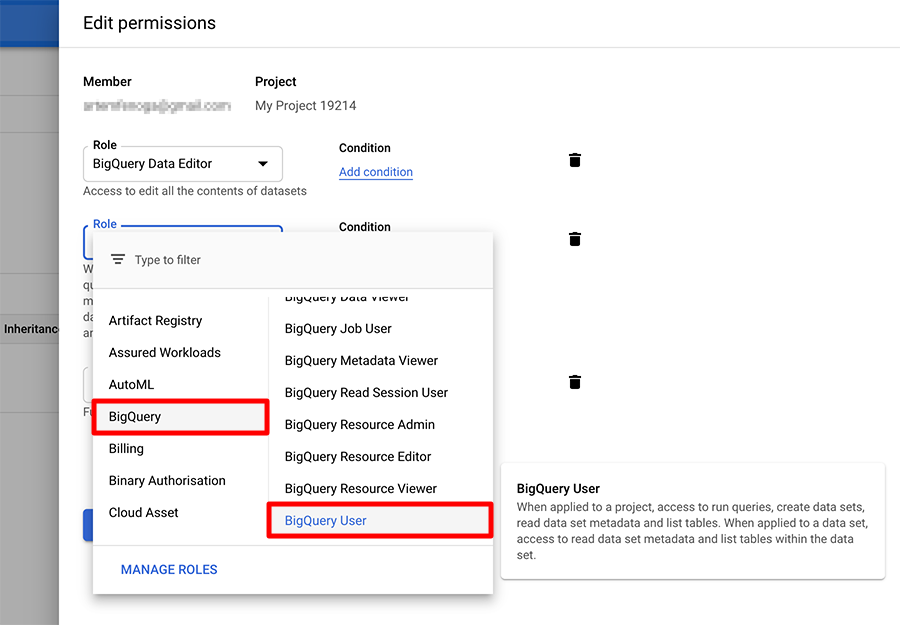Image resolution: width=900 pixels, height=625 pixels.
Task: Click the trash icon beside the second Role field
Action: click(x=575, y=239)
